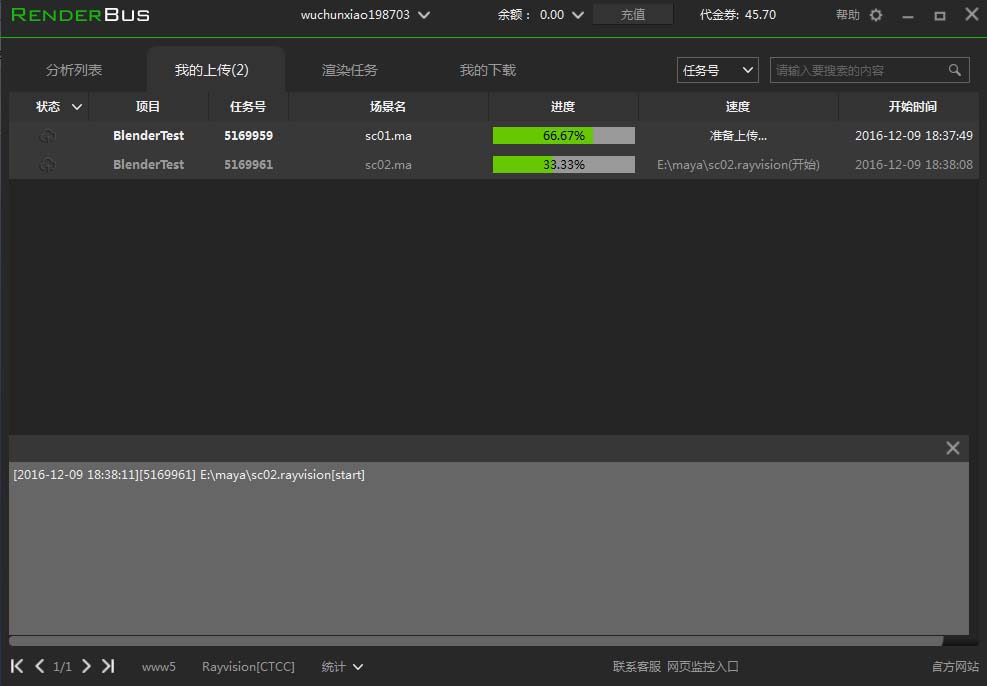Click 项目 column header
The width and height of the screenshot is (987, 686).
tap(148, 106)
